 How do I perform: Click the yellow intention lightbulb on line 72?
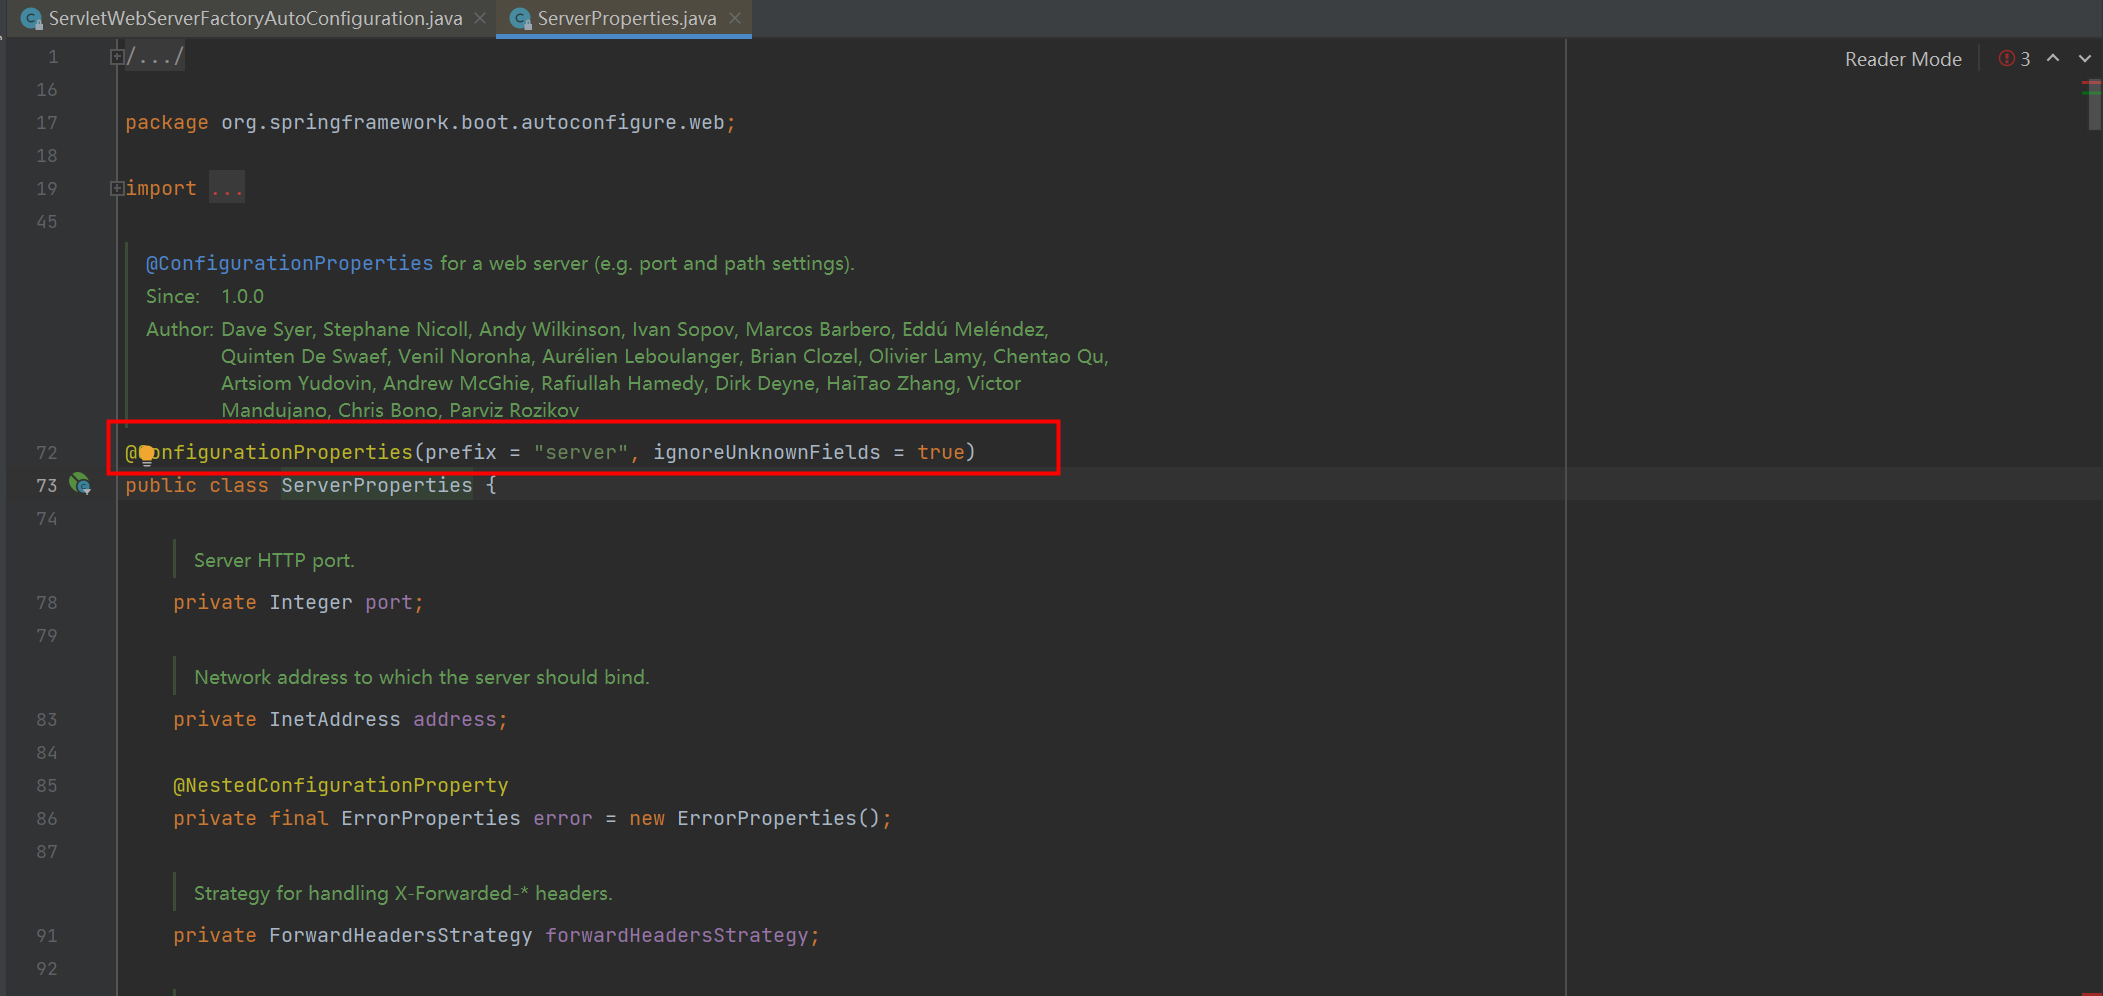tap(147, 455)
